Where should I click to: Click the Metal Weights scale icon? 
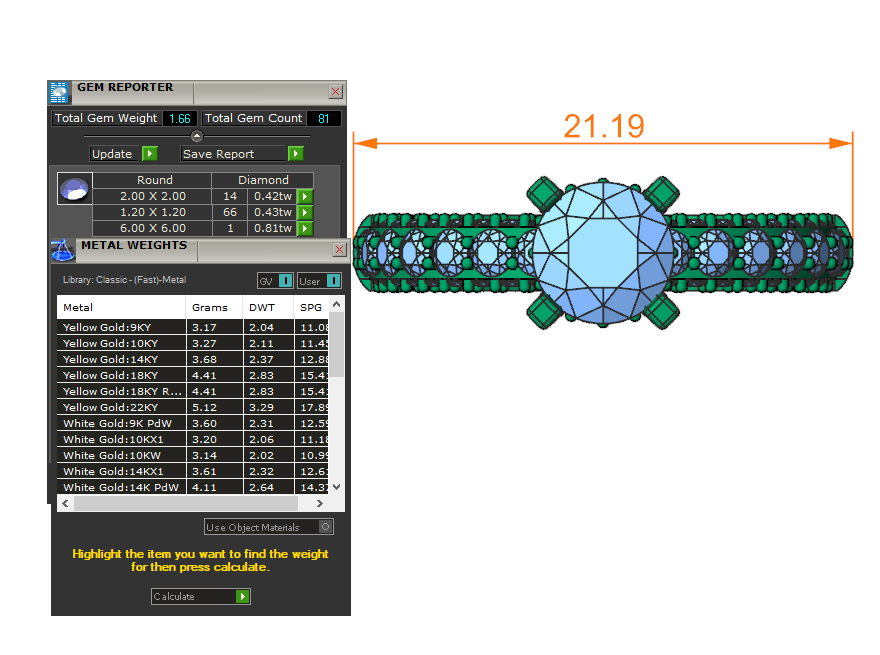click(62, 248)
